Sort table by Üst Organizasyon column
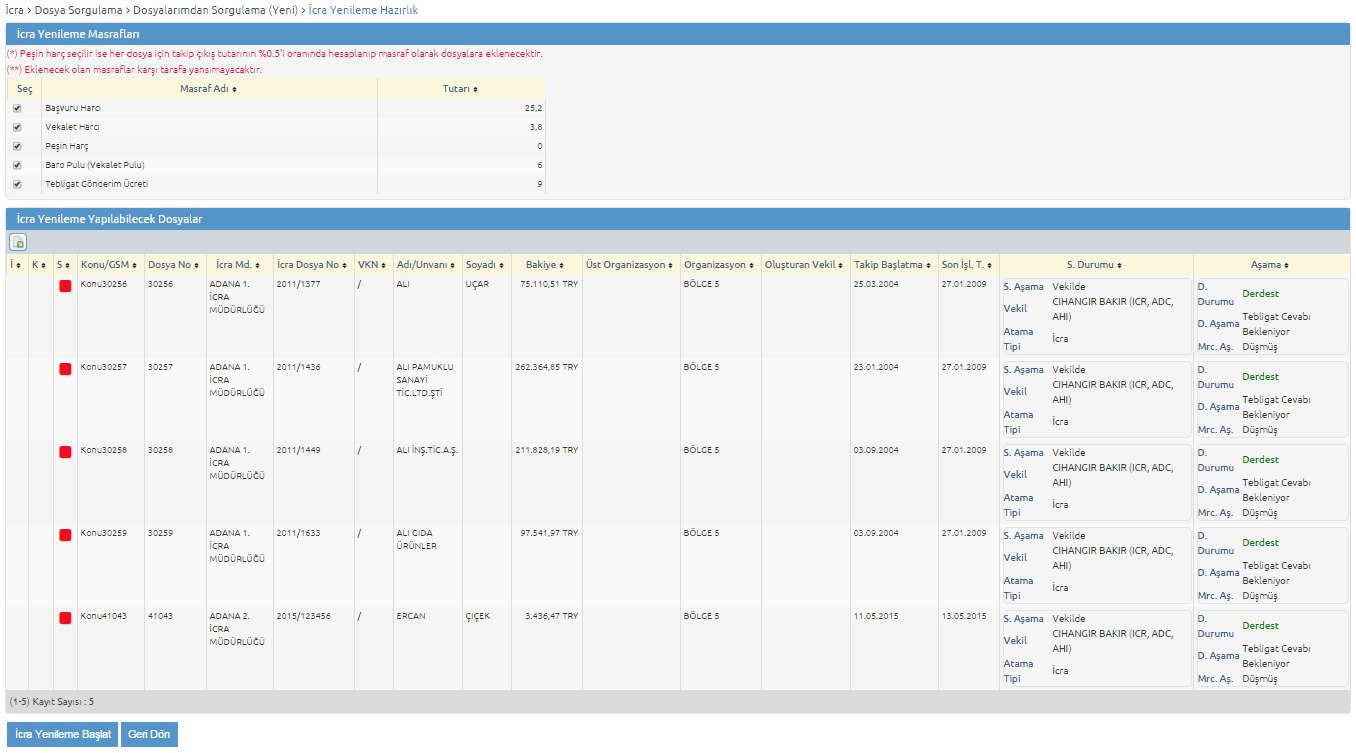This screenshot has width=1356, height=753. pos(631,265)
